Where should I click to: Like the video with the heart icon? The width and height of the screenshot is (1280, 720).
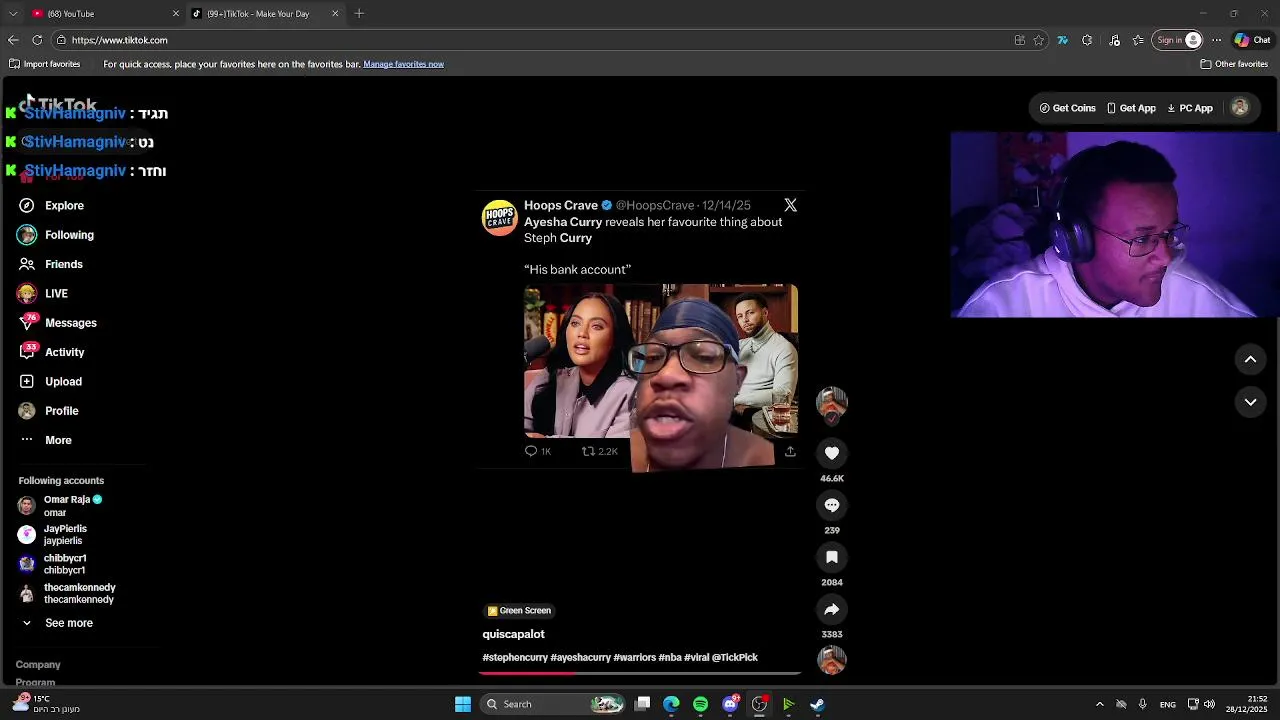pos(831,453)
